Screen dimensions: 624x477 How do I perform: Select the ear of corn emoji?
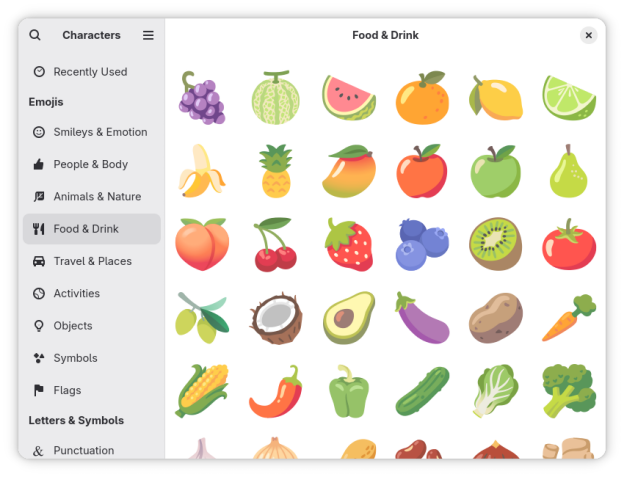[202, 391]
